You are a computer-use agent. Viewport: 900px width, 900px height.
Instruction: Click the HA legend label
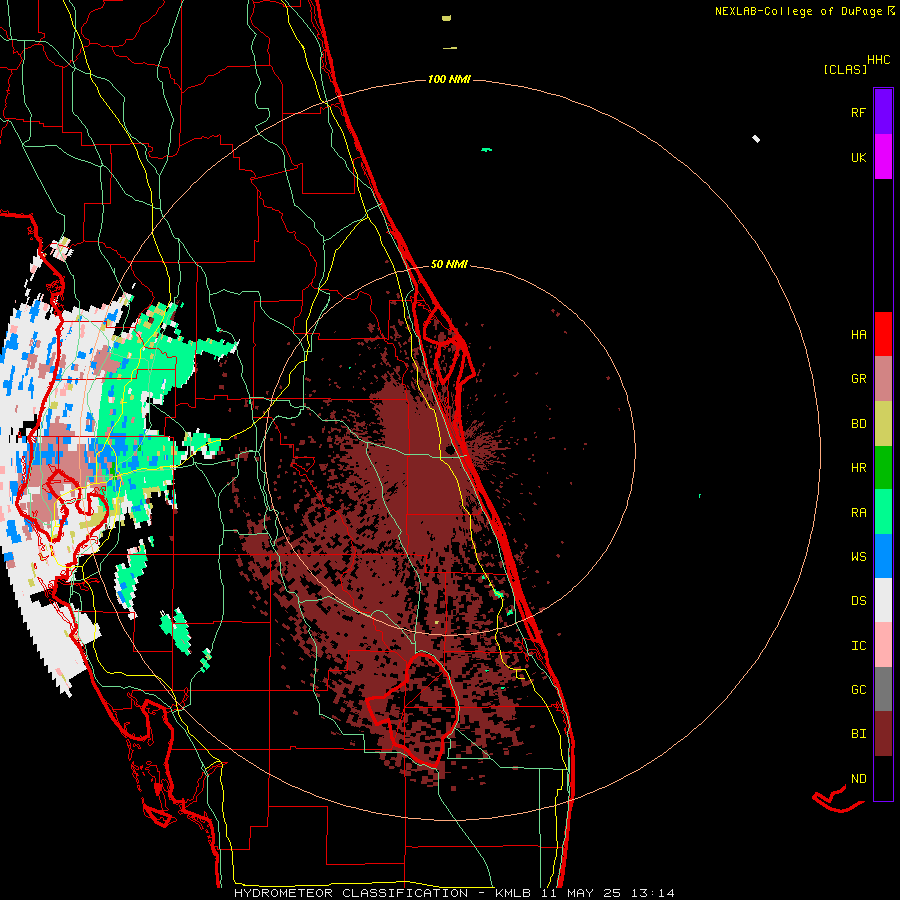pyautogui.click(x=858, y=334)
